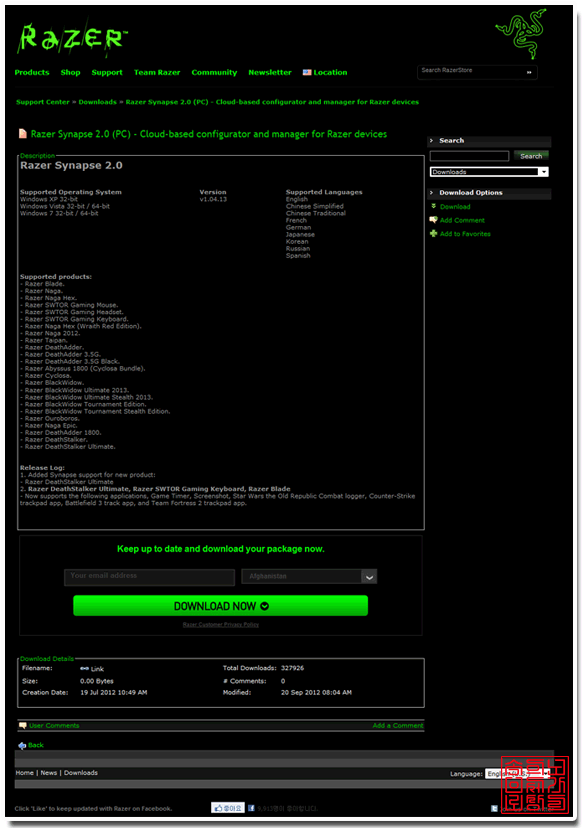Click the blue Back arrow icon
The image size is (582, 828).
pyautogui.click(x=22, y=746)
